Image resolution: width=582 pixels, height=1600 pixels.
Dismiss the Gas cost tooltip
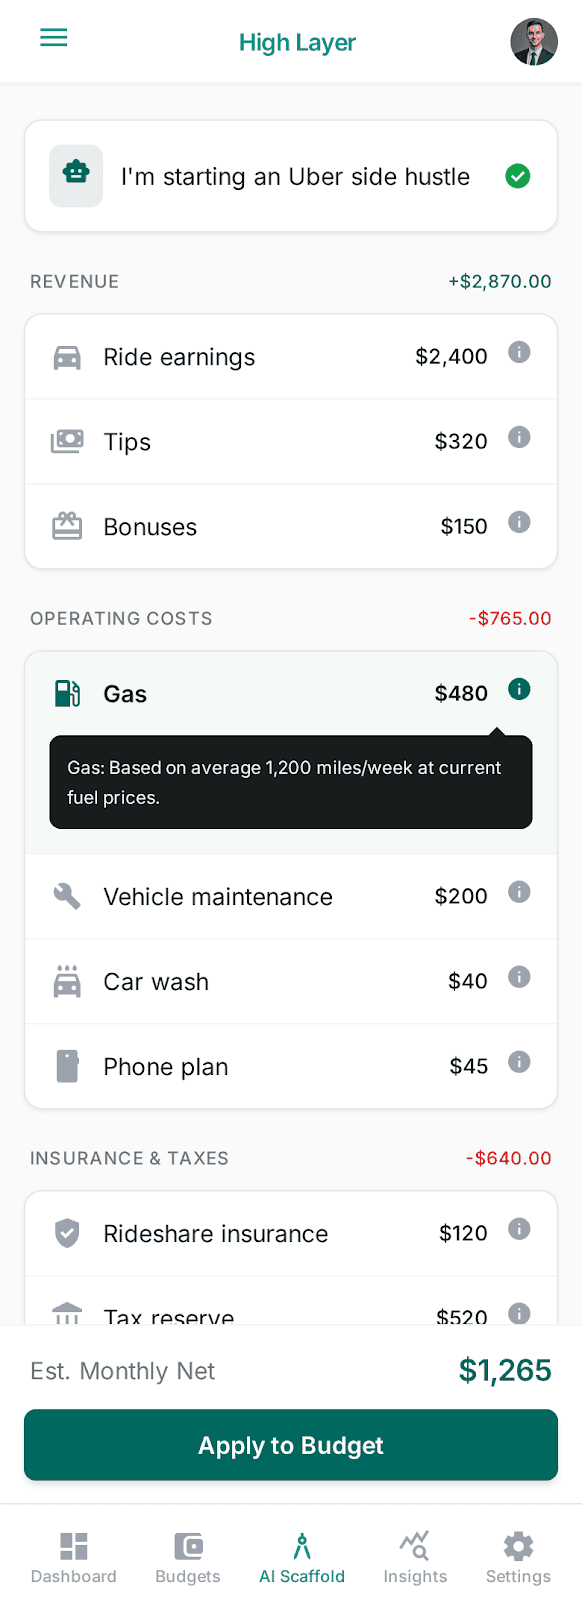tap(519, 690)
